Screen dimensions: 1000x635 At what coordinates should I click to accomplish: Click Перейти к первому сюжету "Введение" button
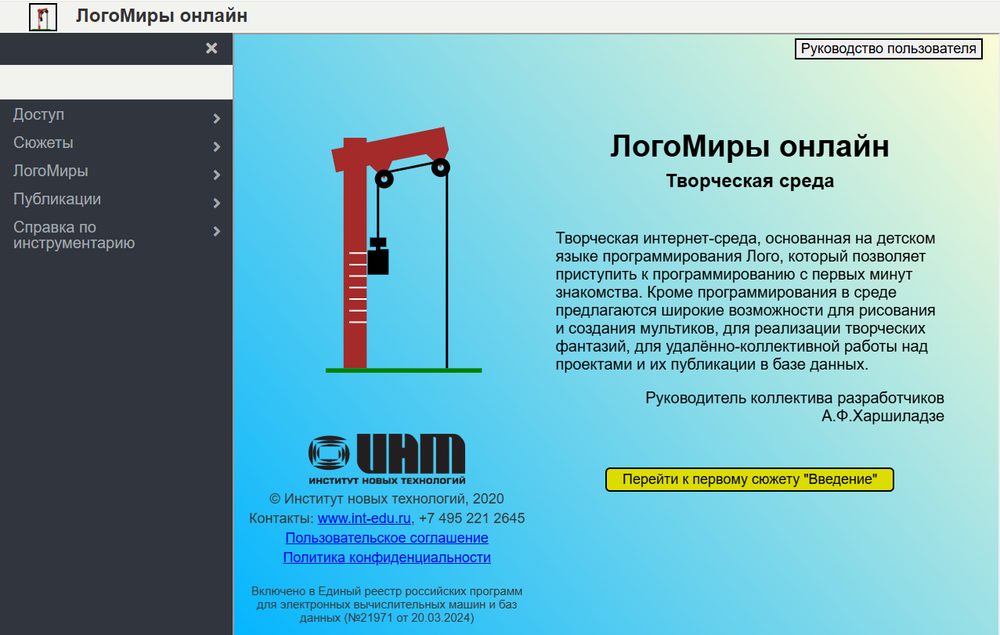749,479
